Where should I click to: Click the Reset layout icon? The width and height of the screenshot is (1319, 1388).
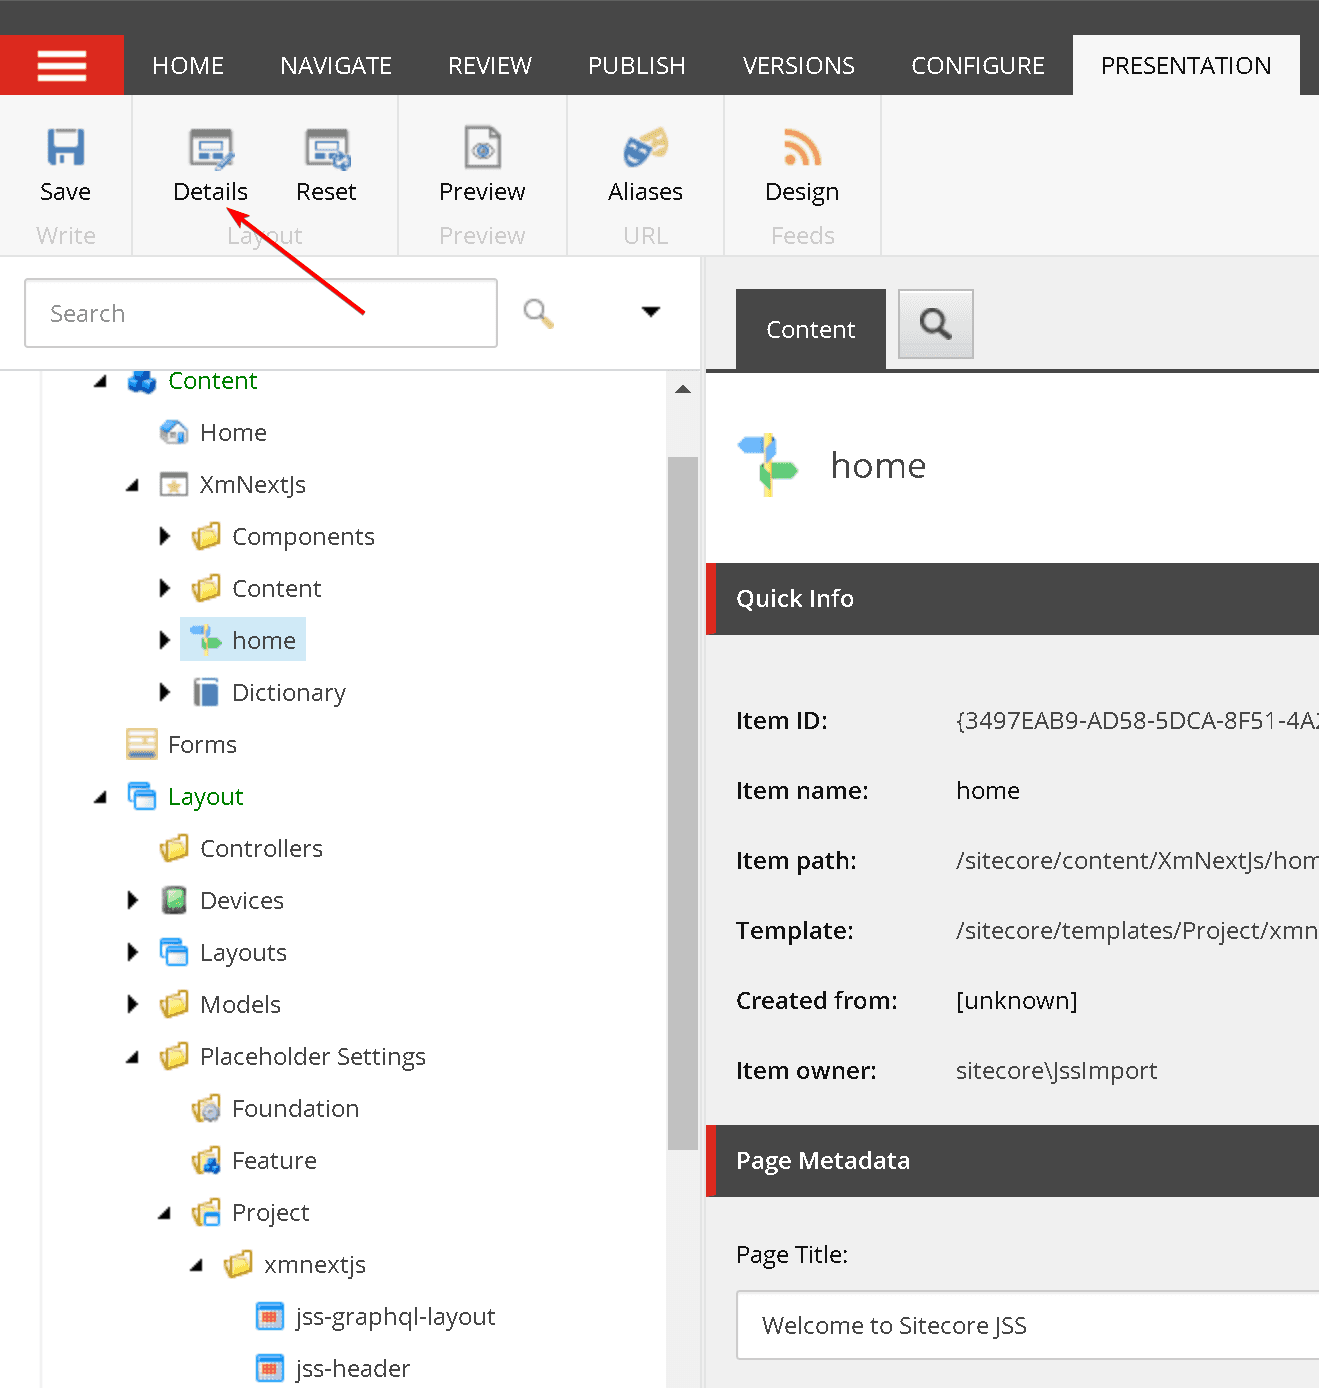pyautogui.click(x=326, y=150)
